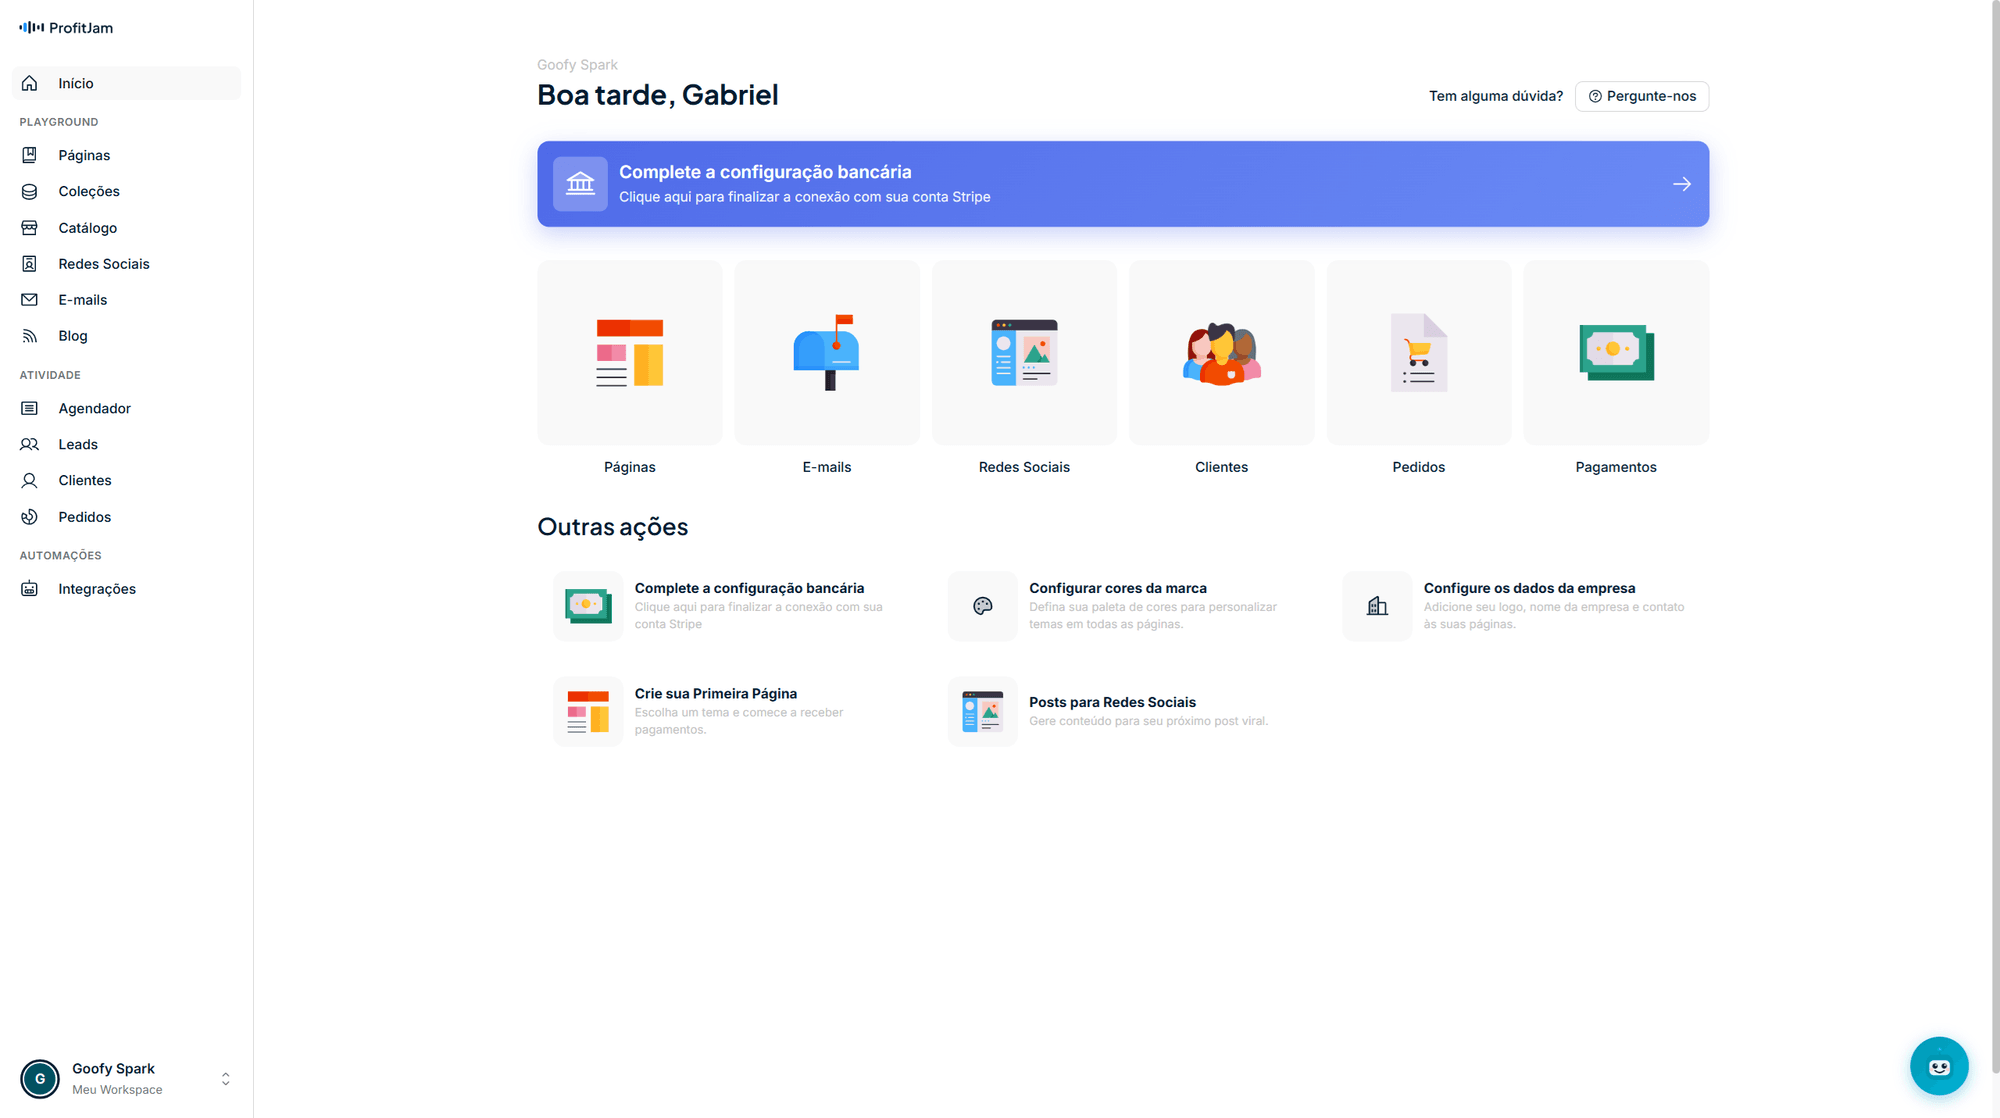Viewport: 2000px width, 1118px height.
Task: Select E-mails in the sidebar menu
Action: coord(126,300)
